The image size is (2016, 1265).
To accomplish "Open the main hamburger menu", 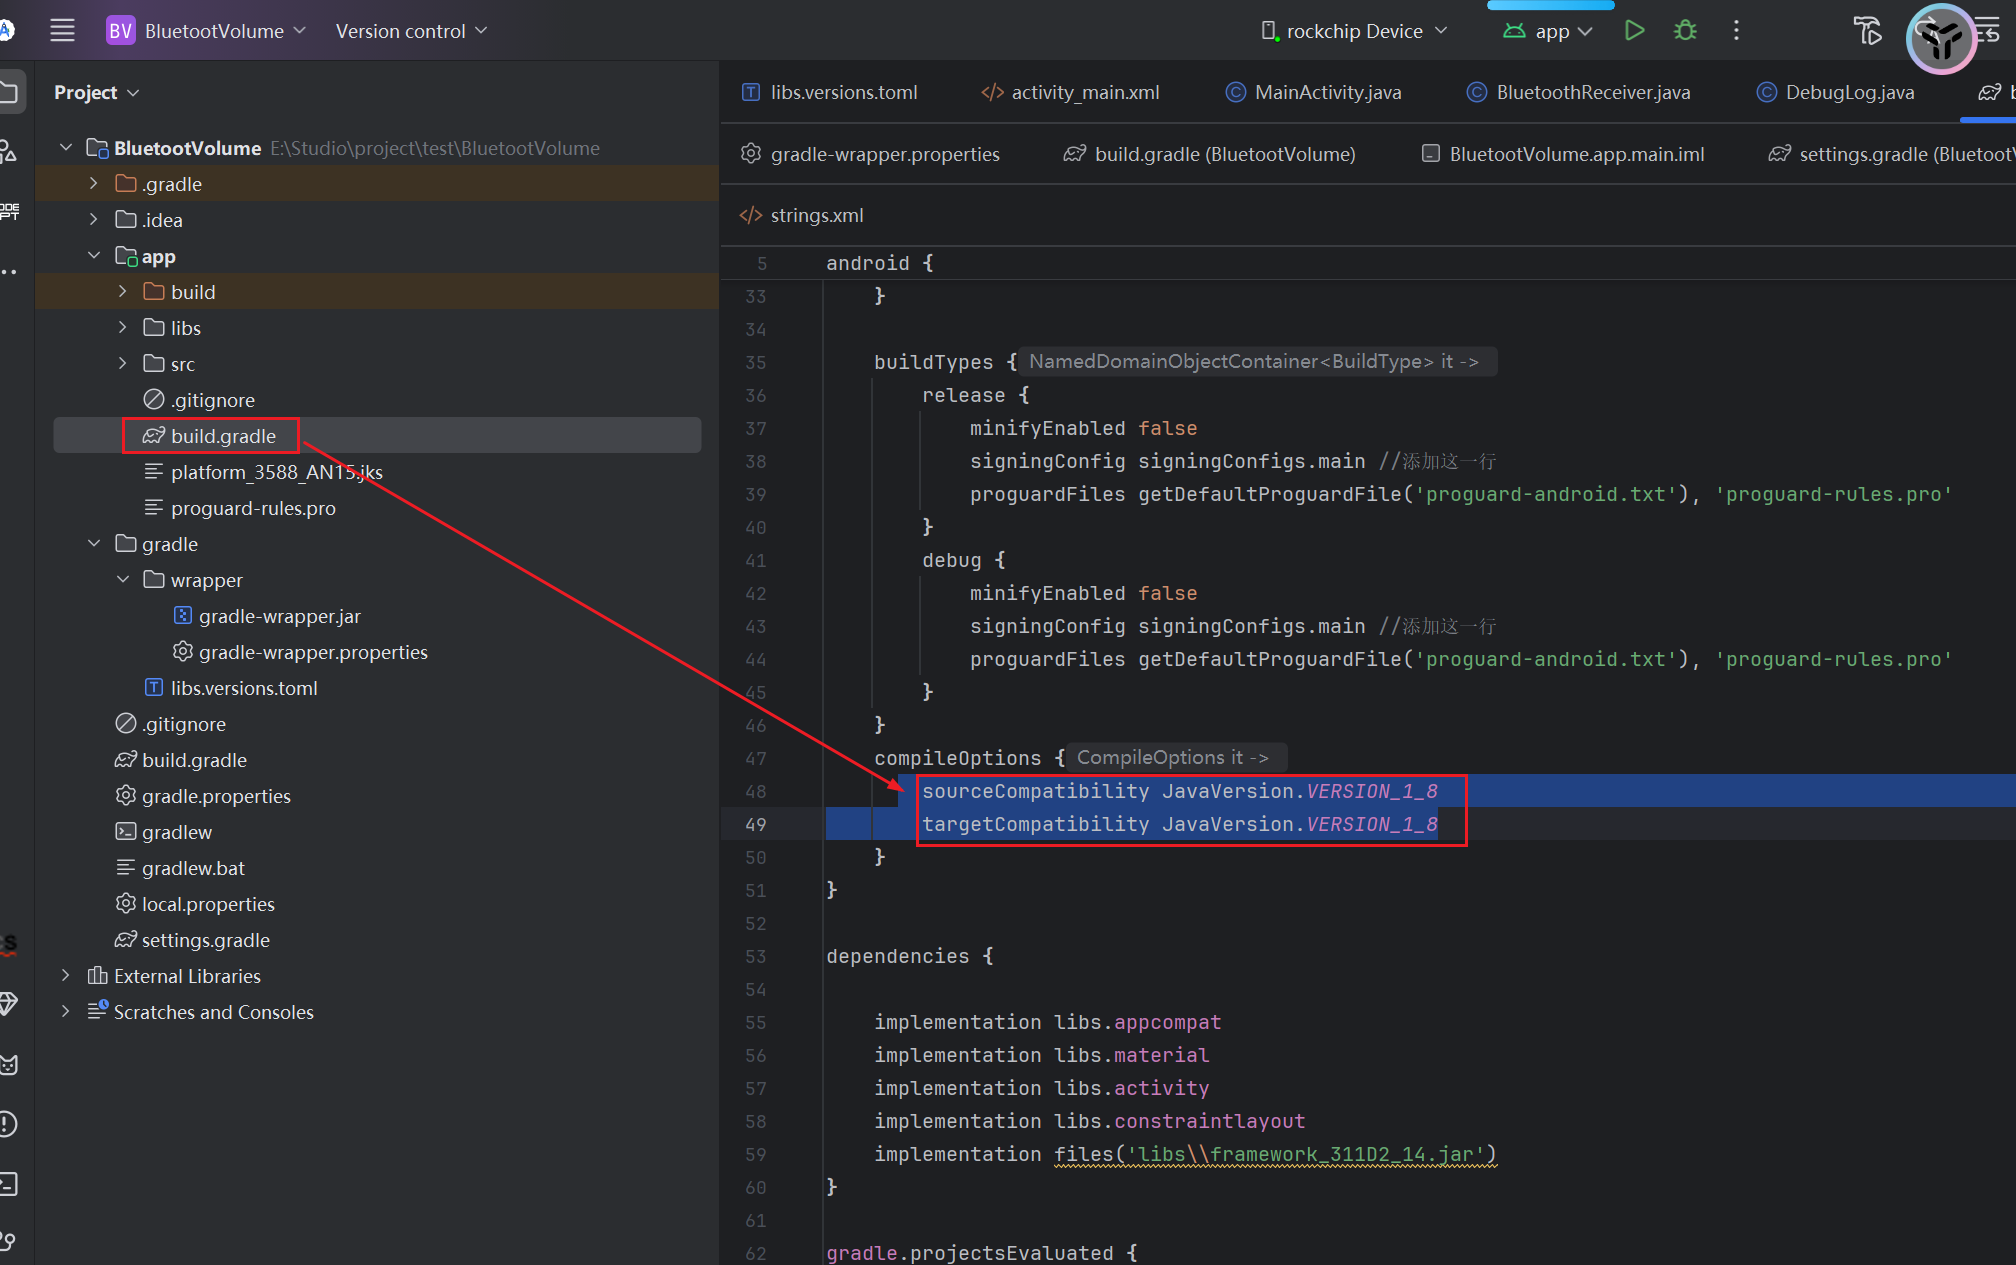I will tap(62, 31).
